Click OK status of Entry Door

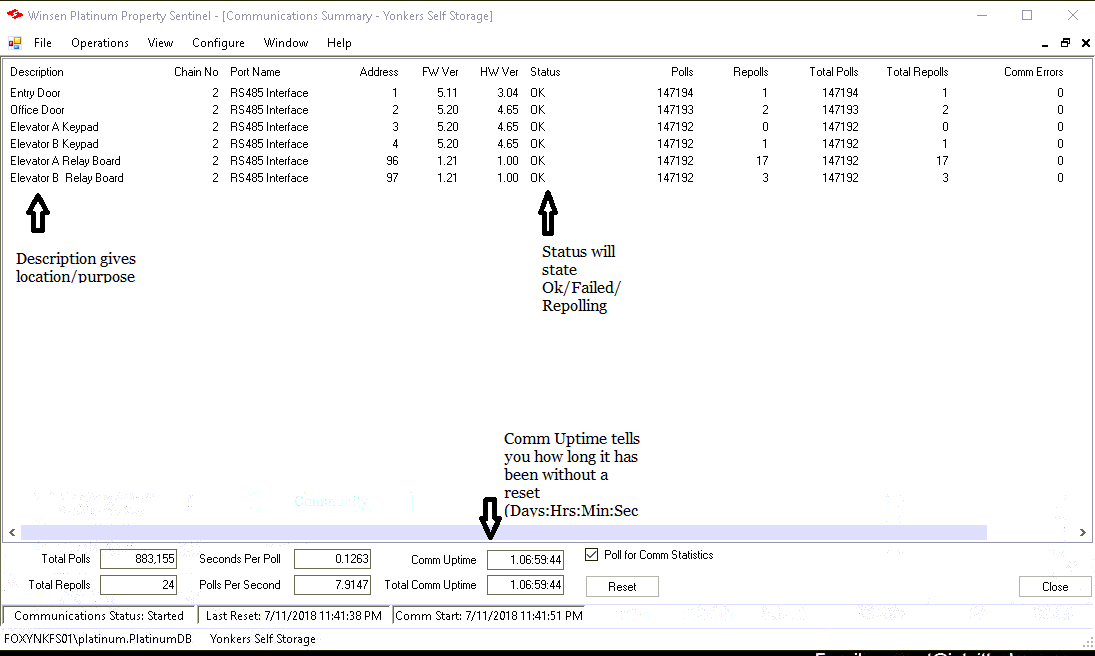[x=537, y=93]
